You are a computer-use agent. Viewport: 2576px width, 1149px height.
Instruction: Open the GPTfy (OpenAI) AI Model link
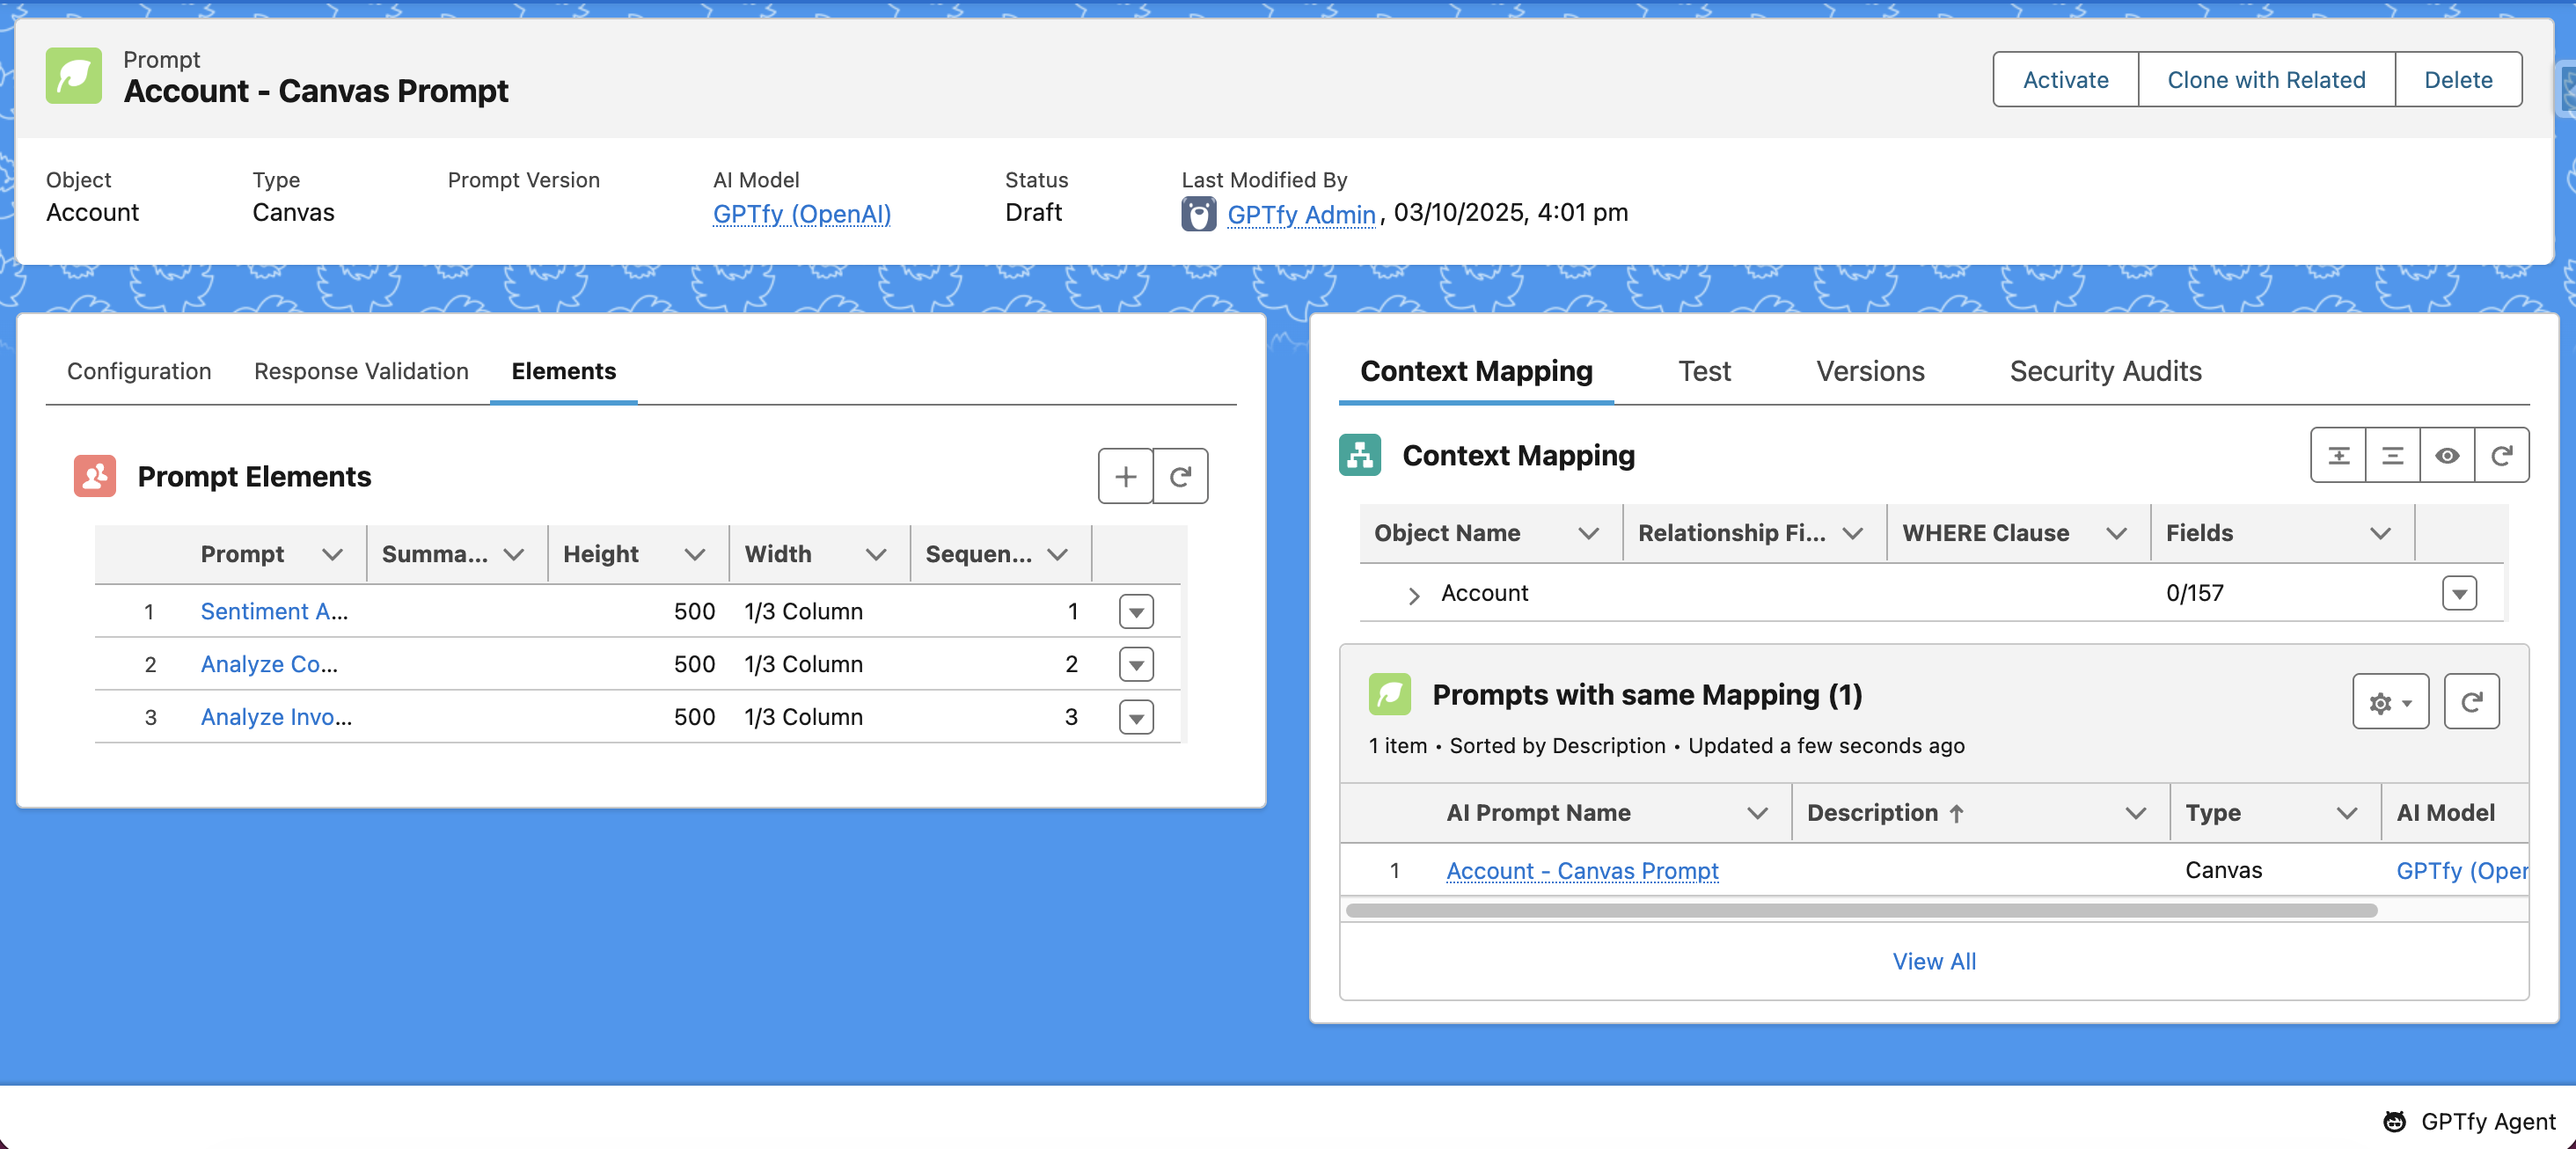(801, 214)
